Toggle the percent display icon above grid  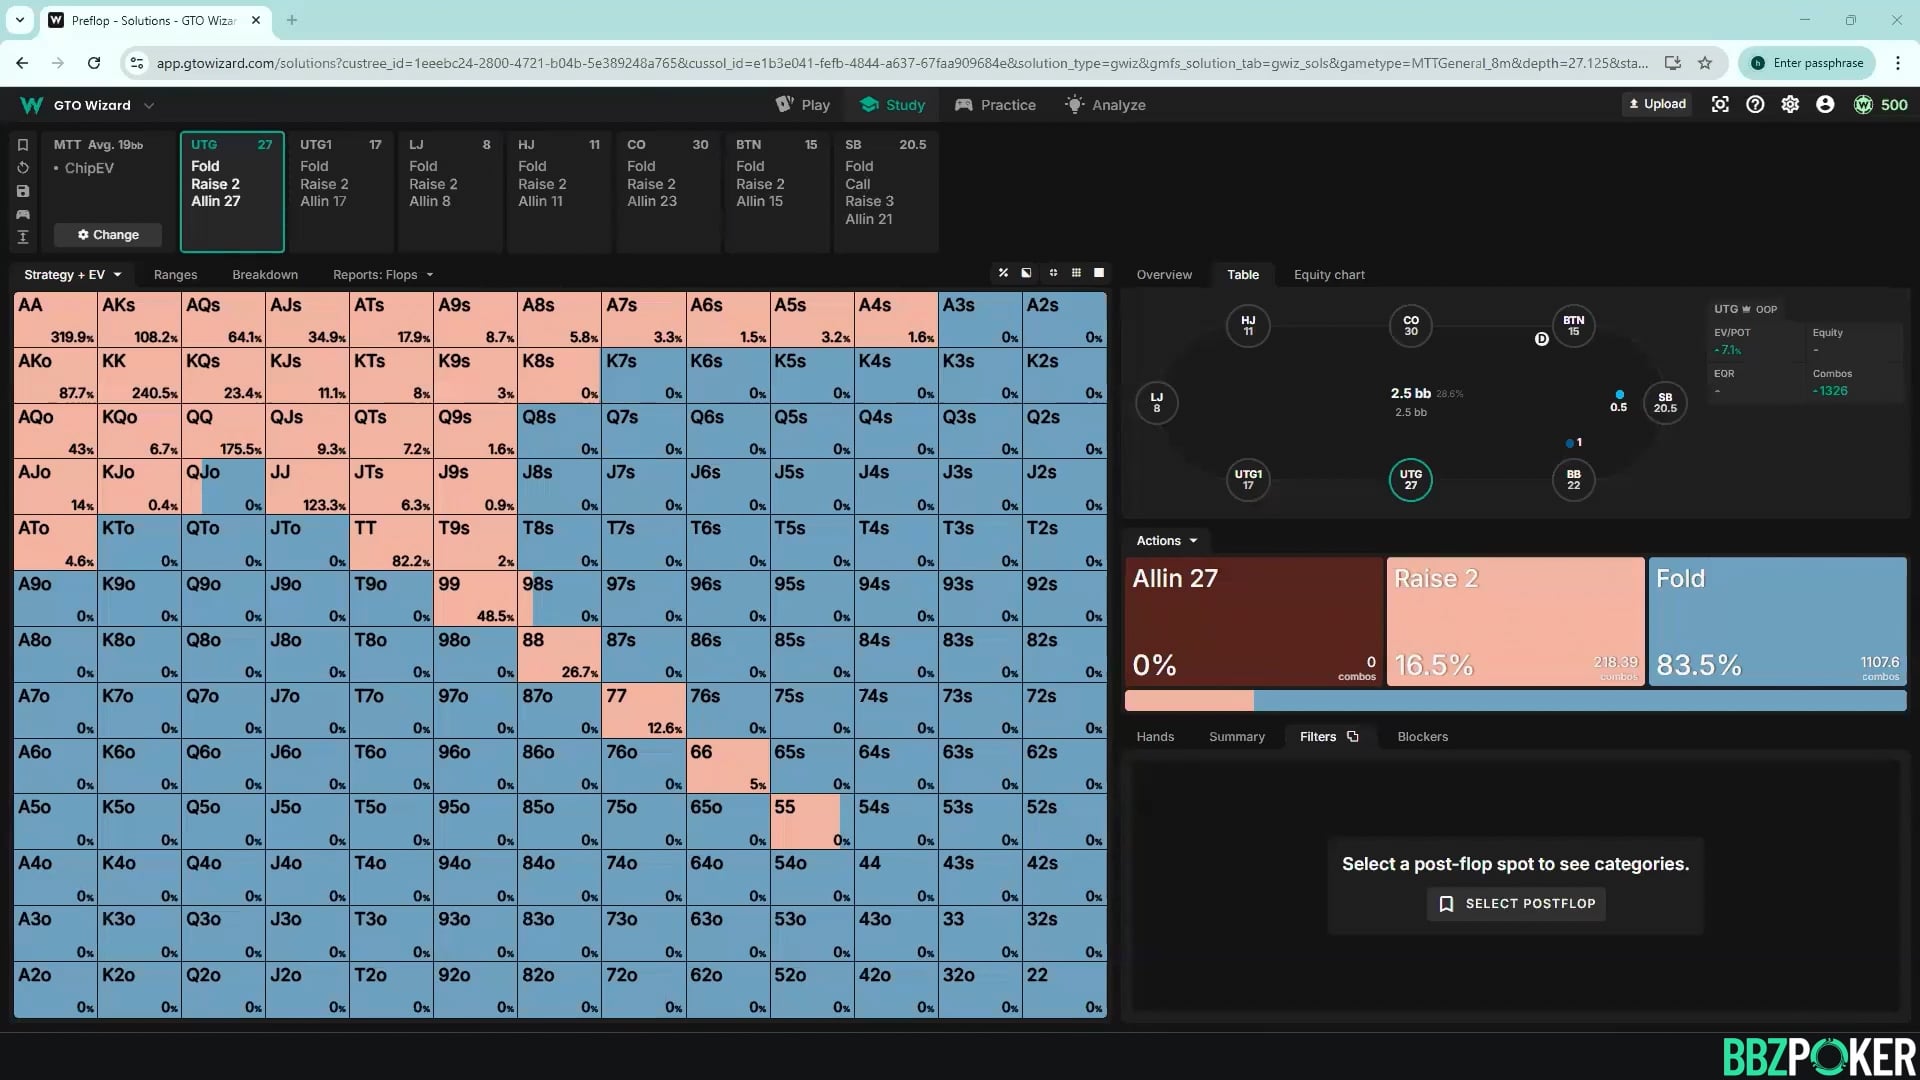(x=1003, y=273)
